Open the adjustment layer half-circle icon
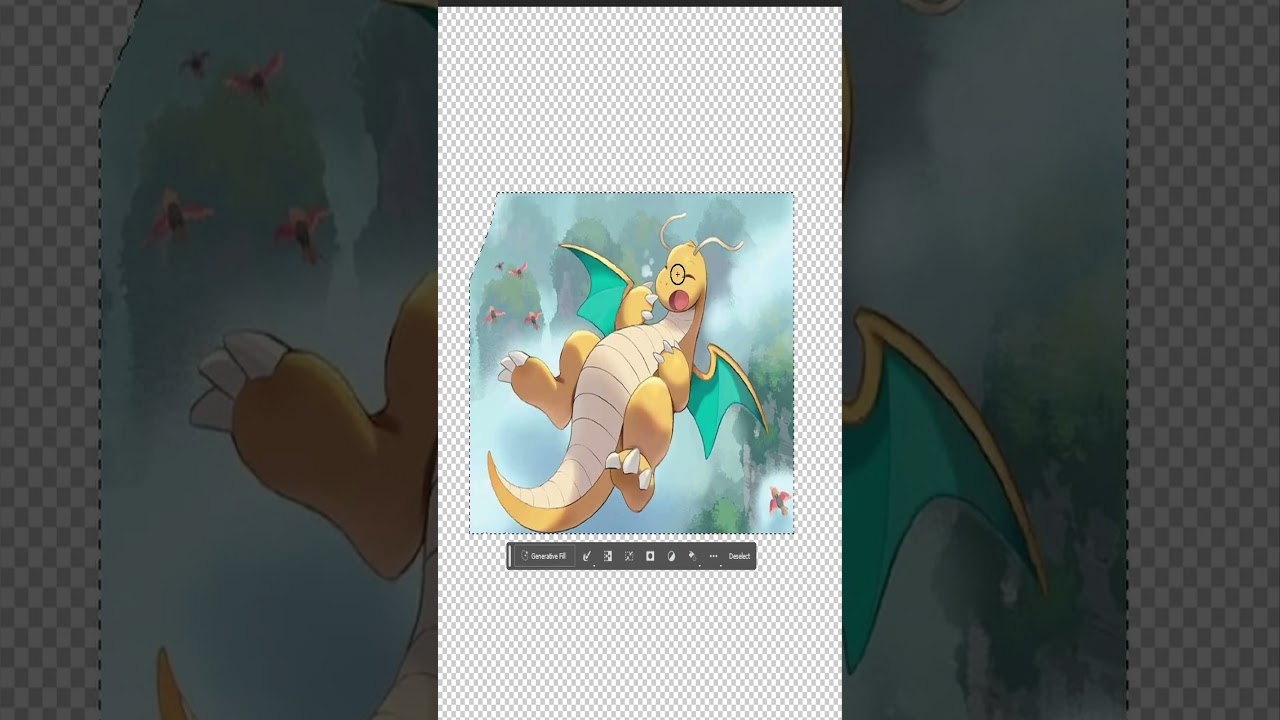This screenshot has width=1280, height=720. click(x=671, y=556)
